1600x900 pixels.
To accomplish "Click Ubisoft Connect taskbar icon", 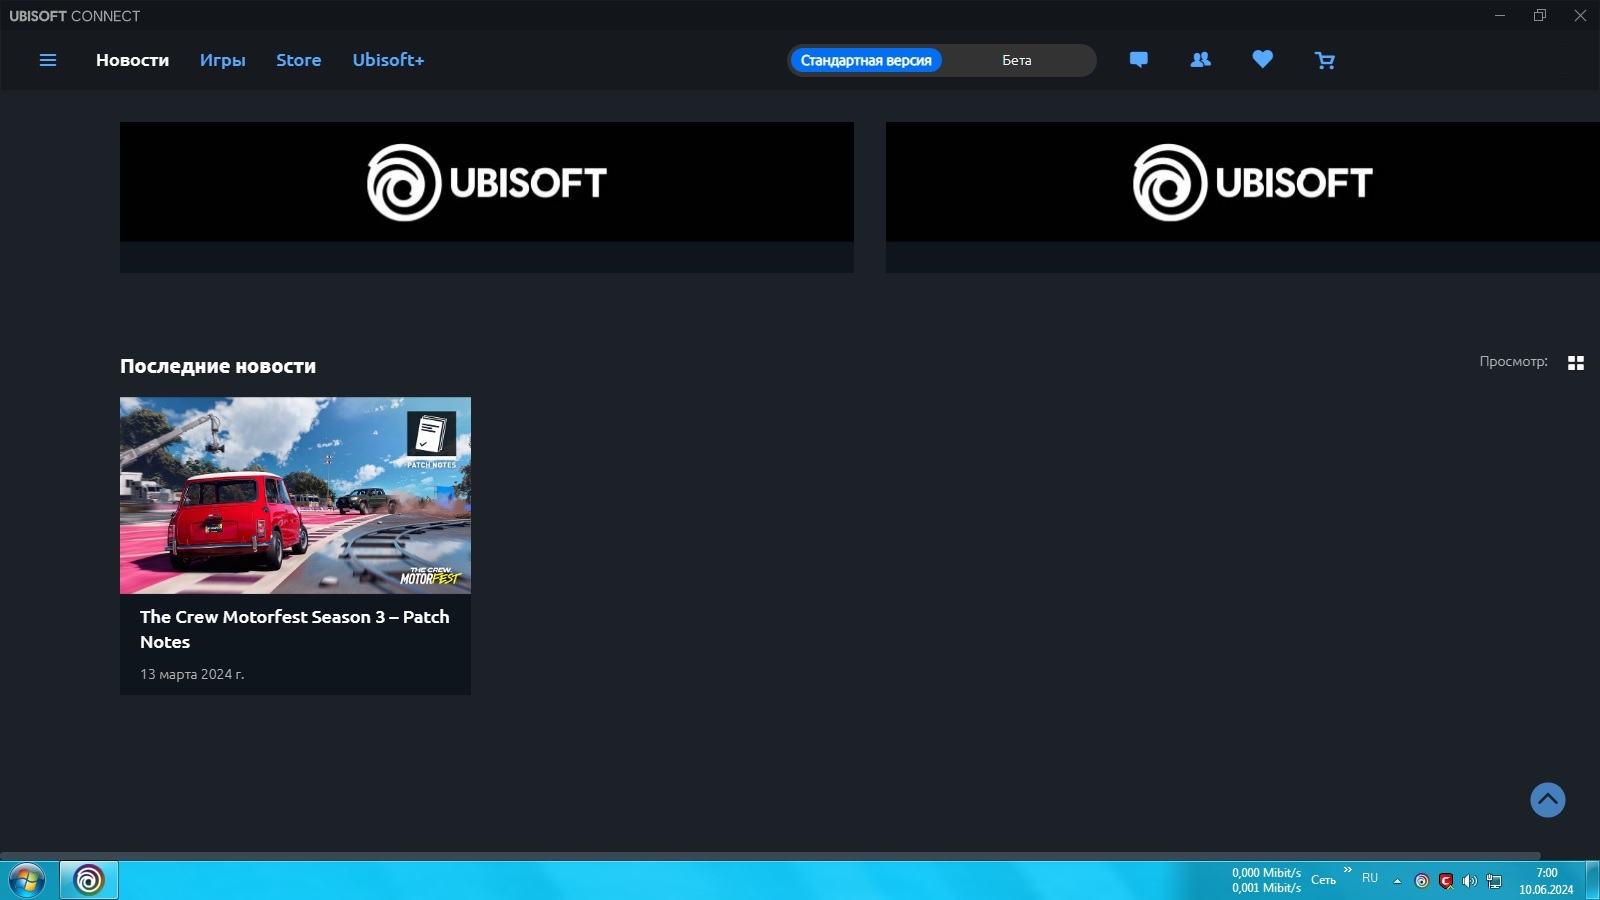I will pos(89,880).
